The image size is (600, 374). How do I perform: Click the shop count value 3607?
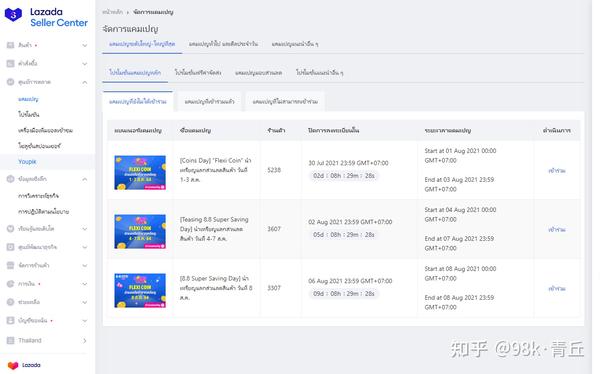click(x=274, y=229)
